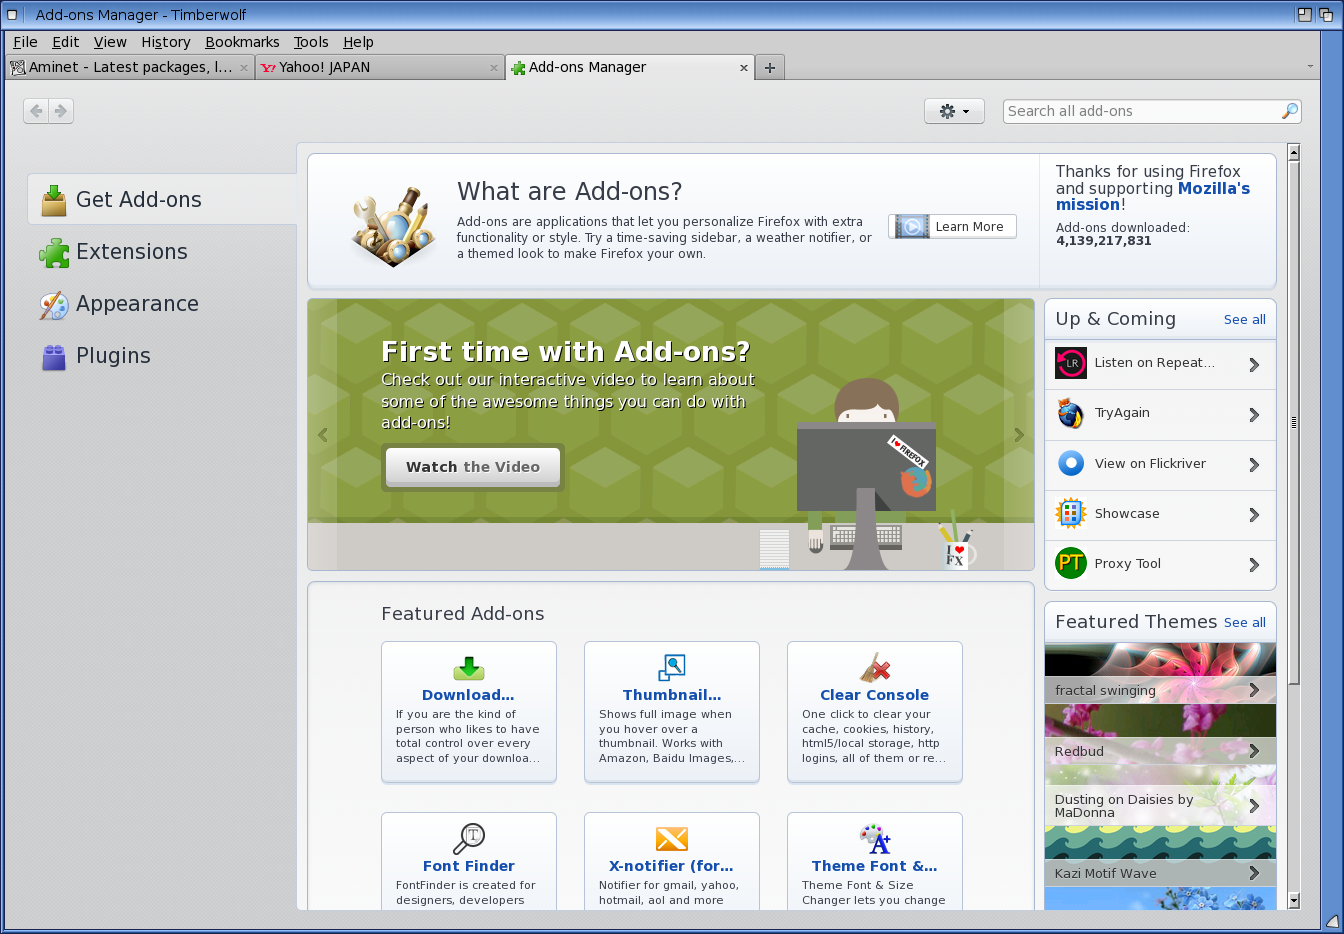Image resolution: width=1344 pixels, height=934 pixels.
Task: Open the File menu
Action: [25, 42]
